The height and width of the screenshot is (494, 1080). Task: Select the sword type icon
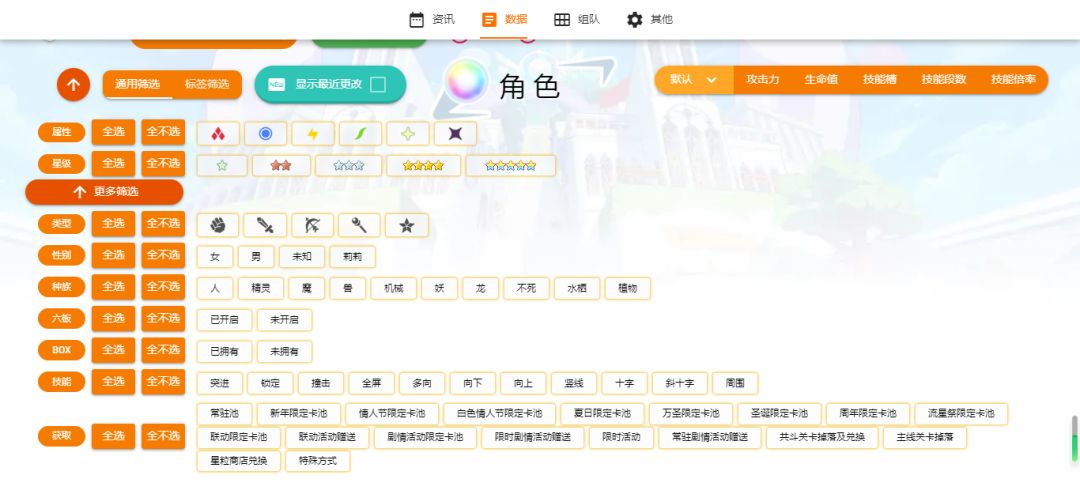click(x=265, y=225)
